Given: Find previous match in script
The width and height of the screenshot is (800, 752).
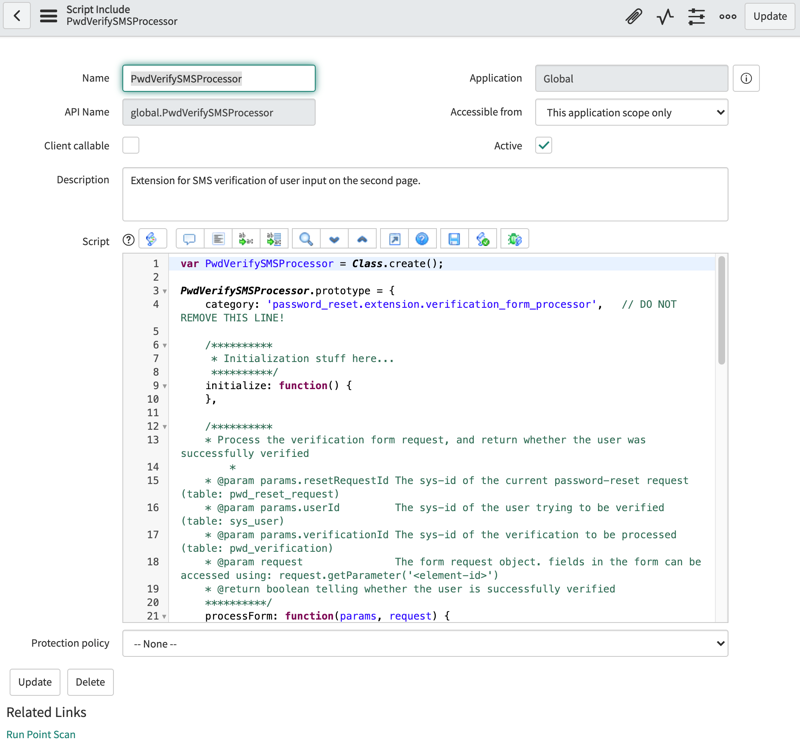Looking at the screenshot, I should coord(362,239).
